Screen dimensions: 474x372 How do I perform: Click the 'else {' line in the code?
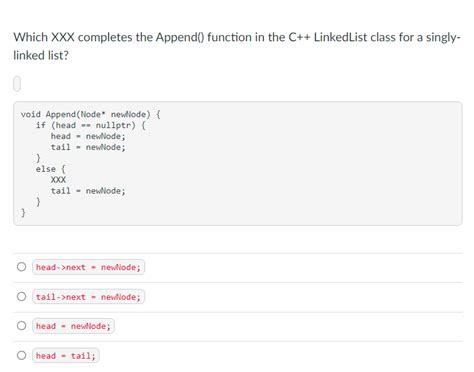tap(51, 169)
